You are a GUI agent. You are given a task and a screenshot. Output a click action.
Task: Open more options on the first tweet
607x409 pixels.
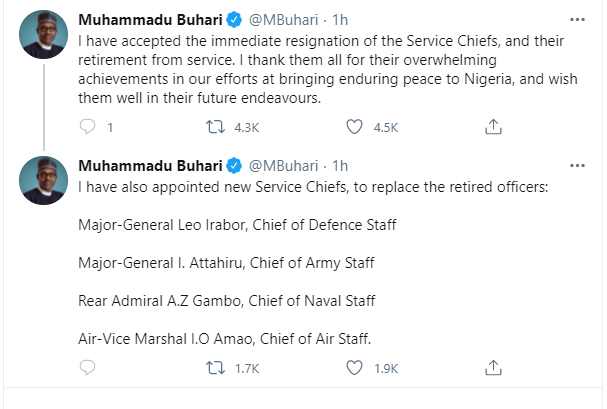(577, 20)
